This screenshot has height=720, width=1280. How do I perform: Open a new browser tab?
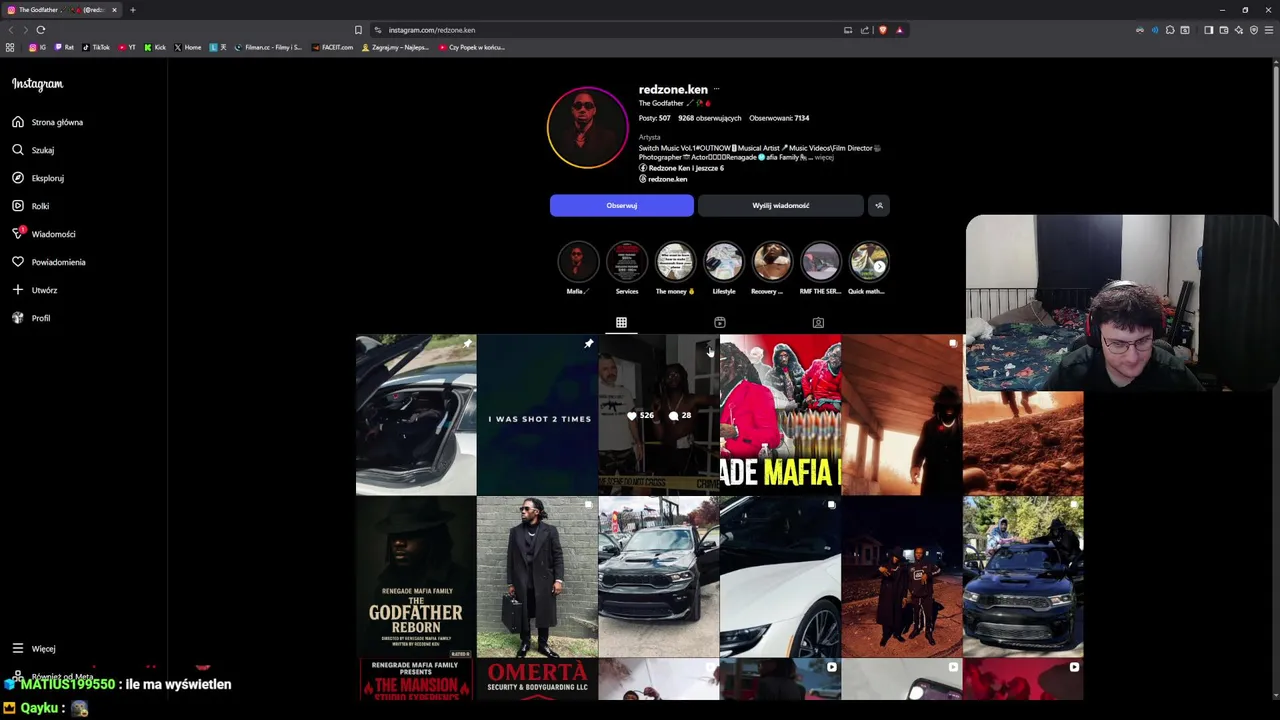(132, 10)
